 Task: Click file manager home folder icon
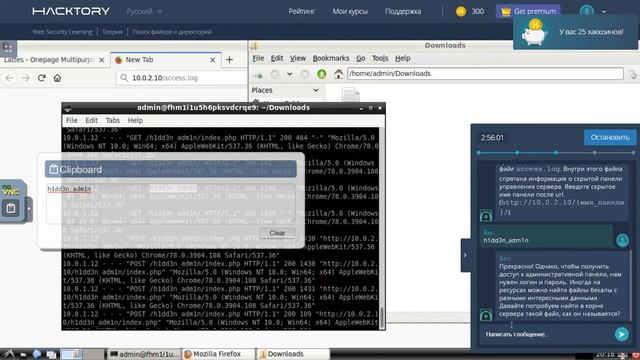tap(338, 74)
